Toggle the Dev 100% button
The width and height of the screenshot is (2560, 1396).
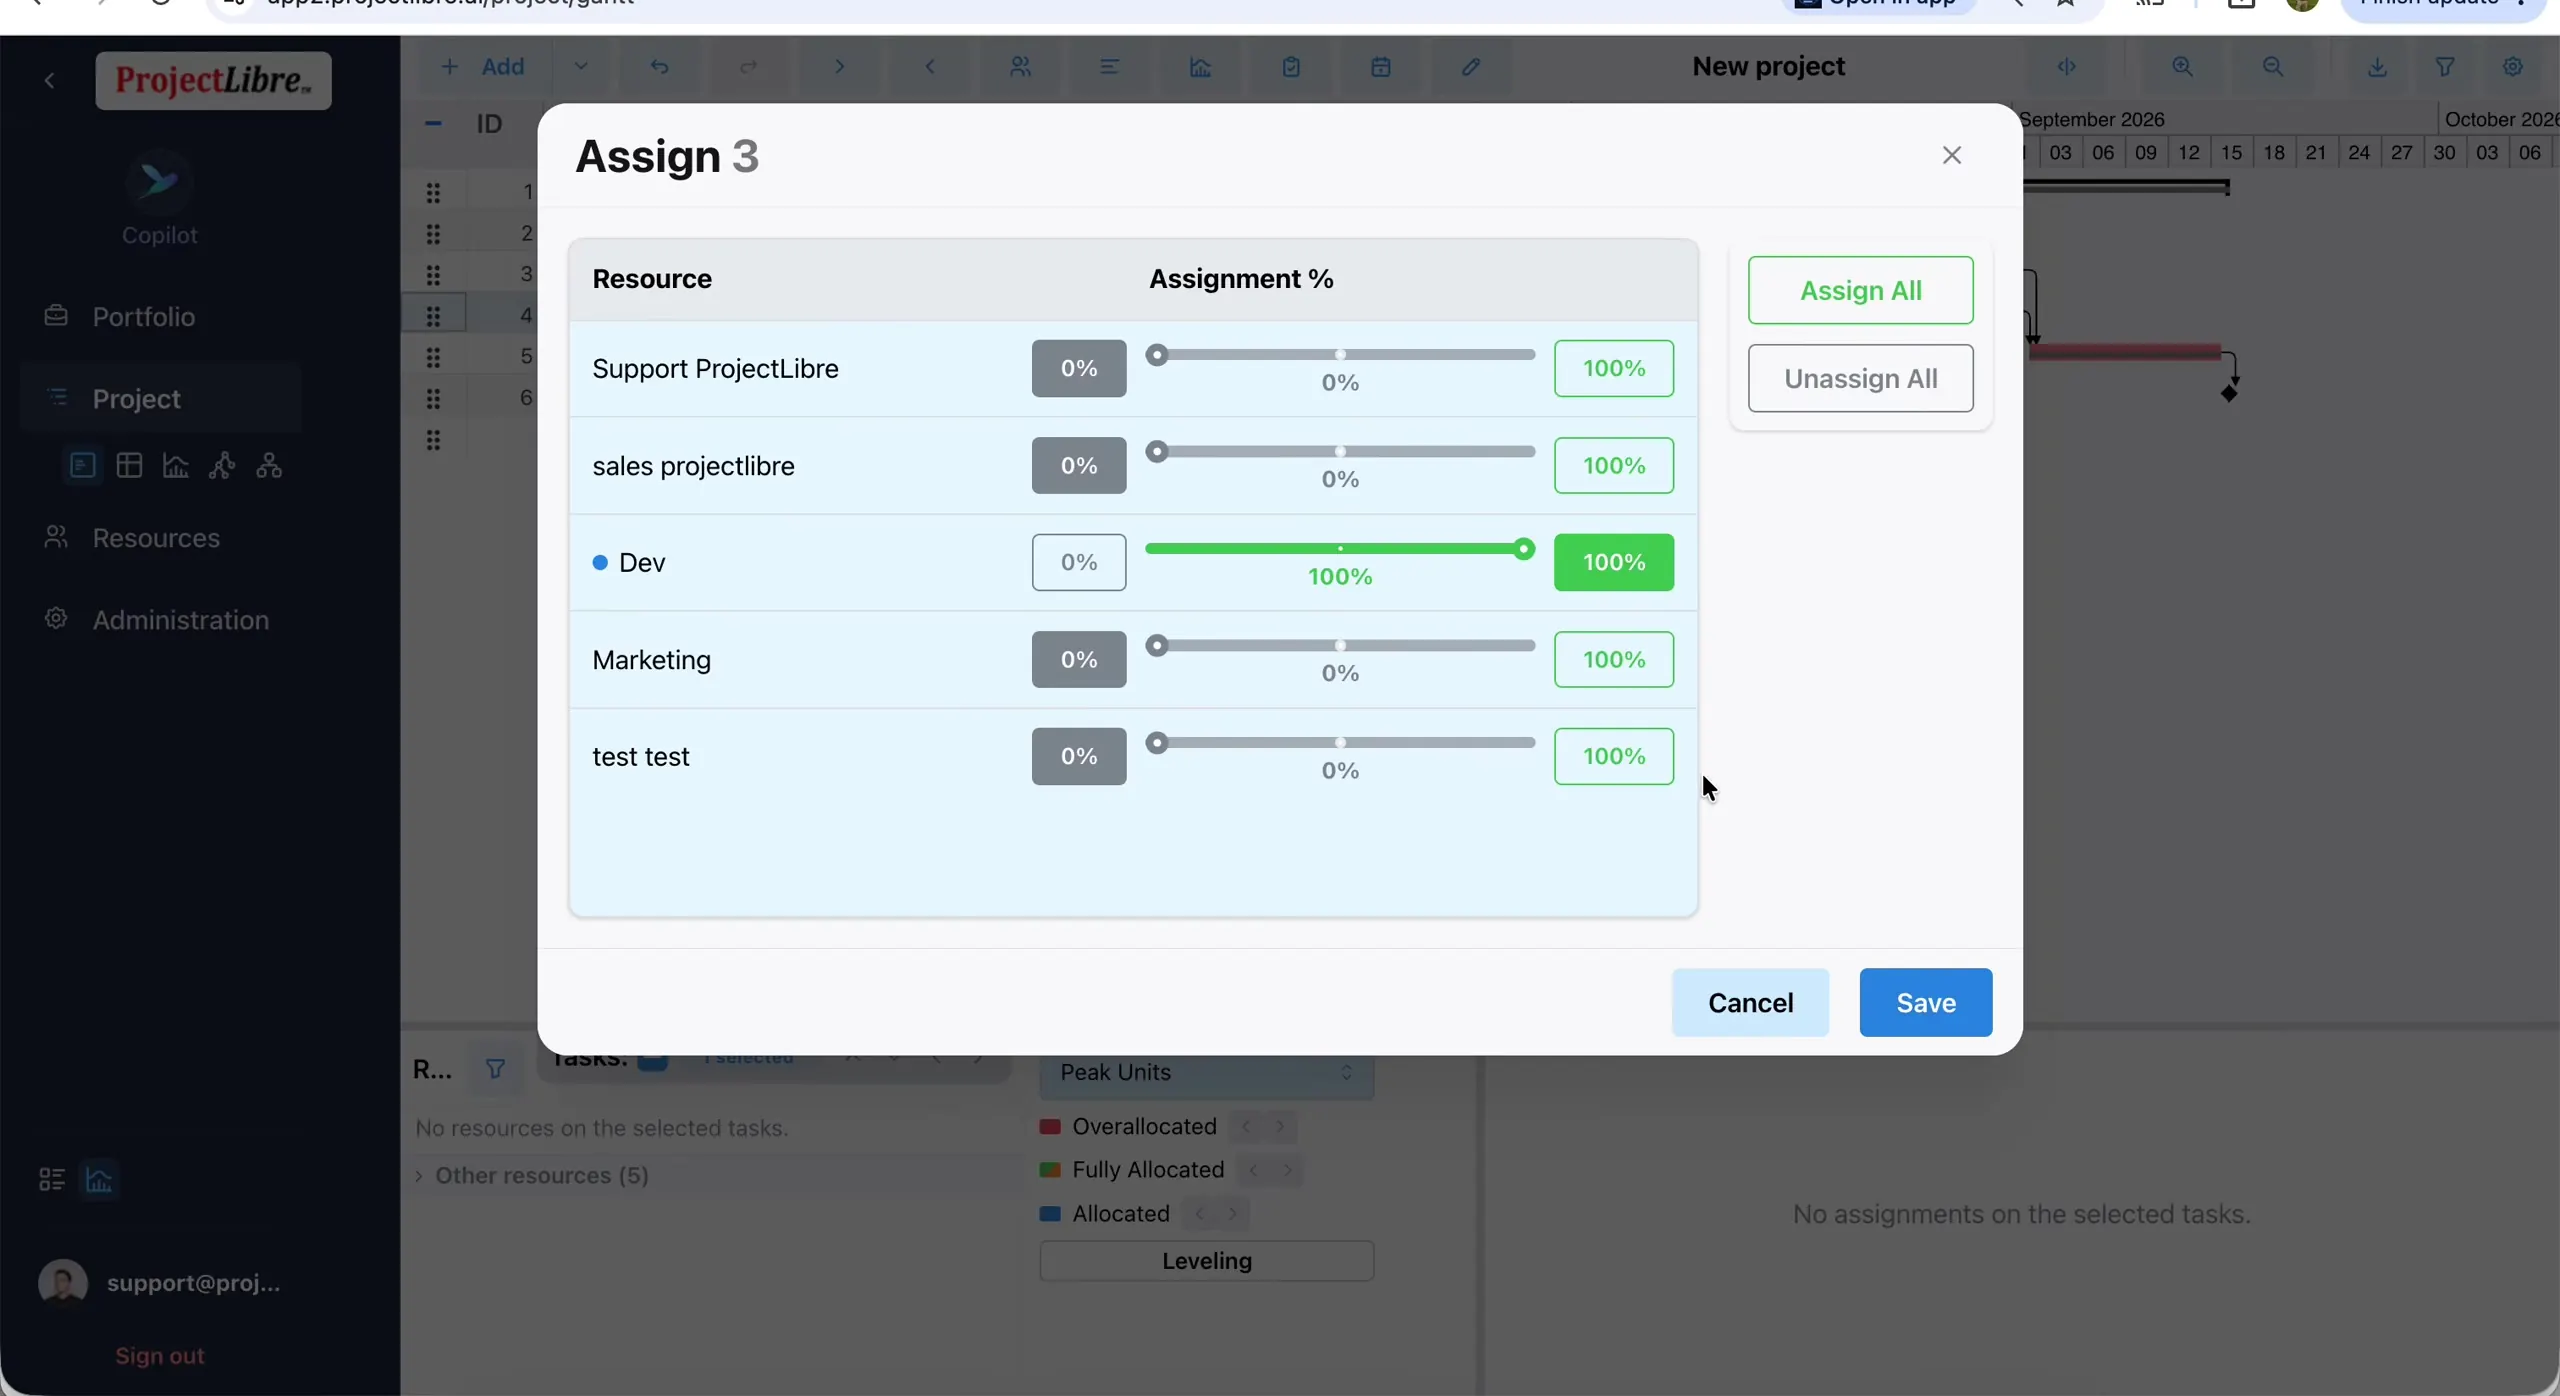tap(1613, 562)
